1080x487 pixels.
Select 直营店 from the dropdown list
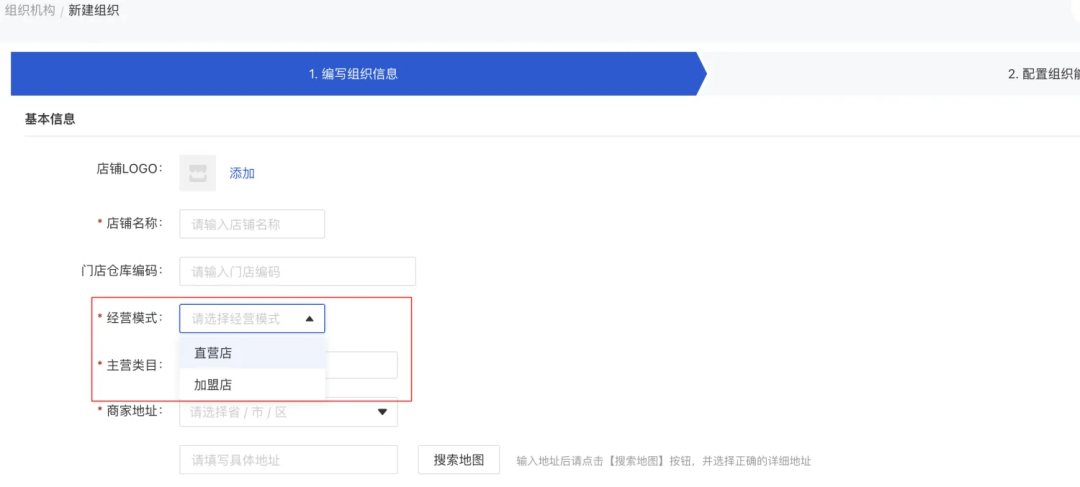click(x=213, y=353)
